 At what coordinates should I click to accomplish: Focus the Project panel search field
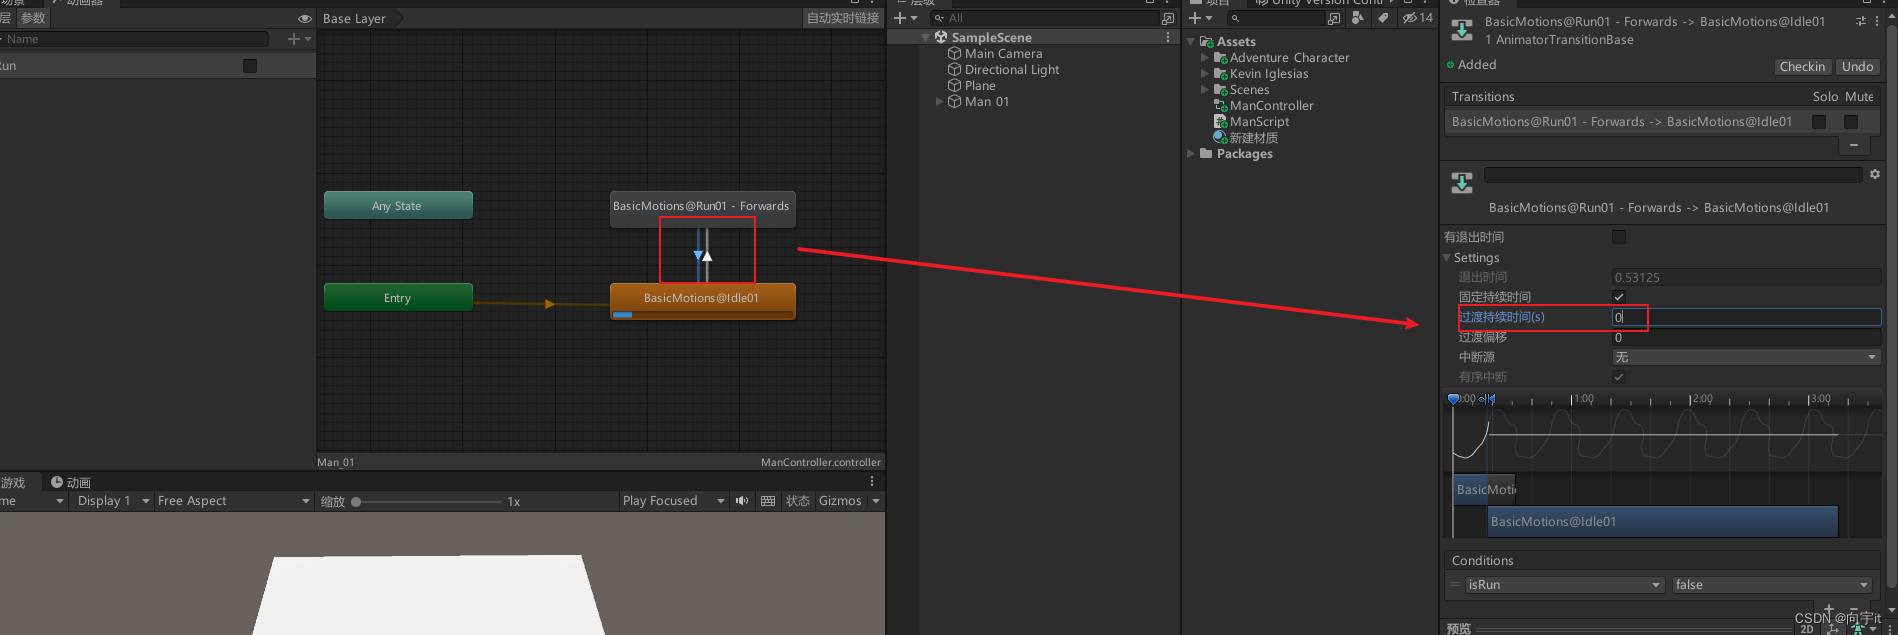(x=1276, y=18)
